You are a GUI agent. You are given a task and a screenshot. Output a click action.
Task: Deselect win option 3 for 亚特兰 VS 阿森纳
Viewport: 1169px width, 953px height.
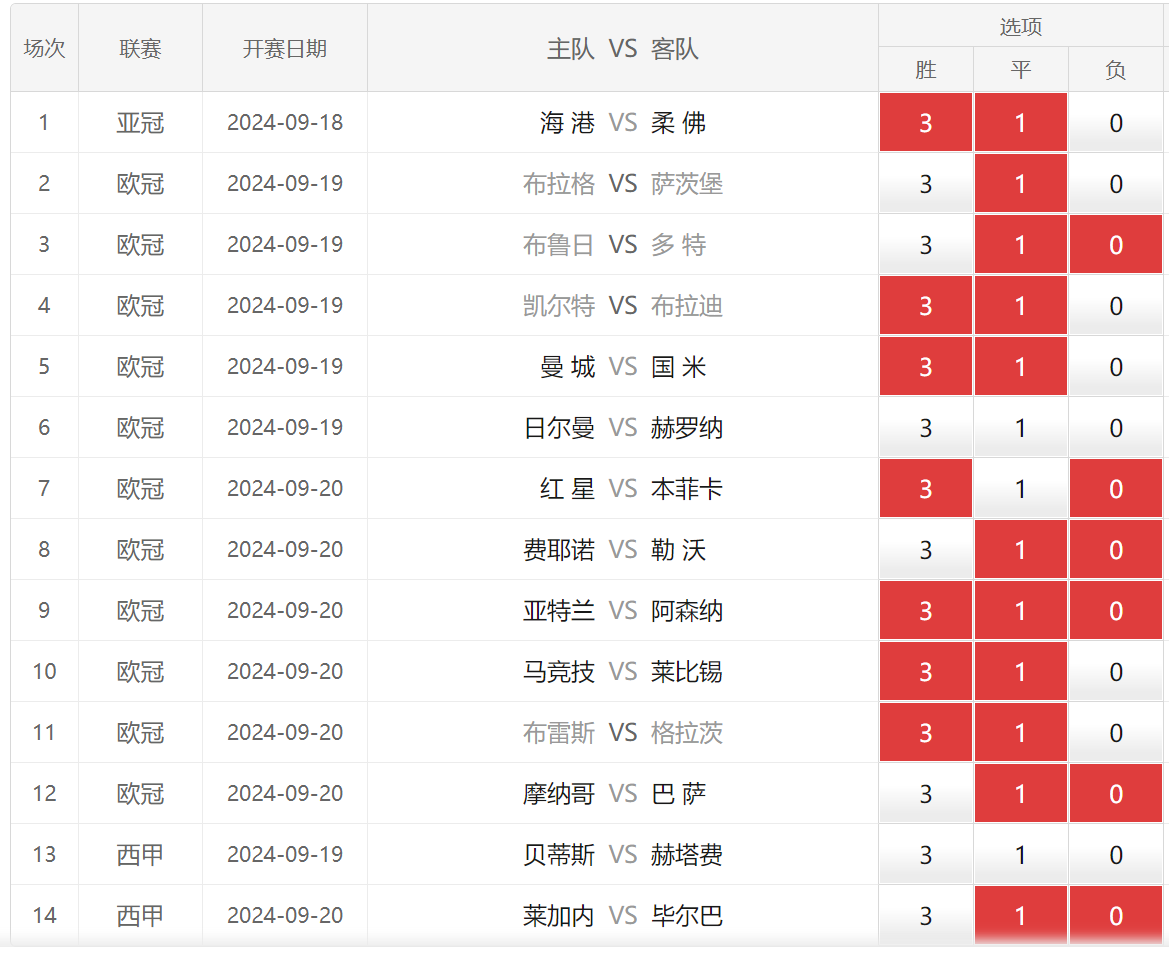(x=925, y=611)
